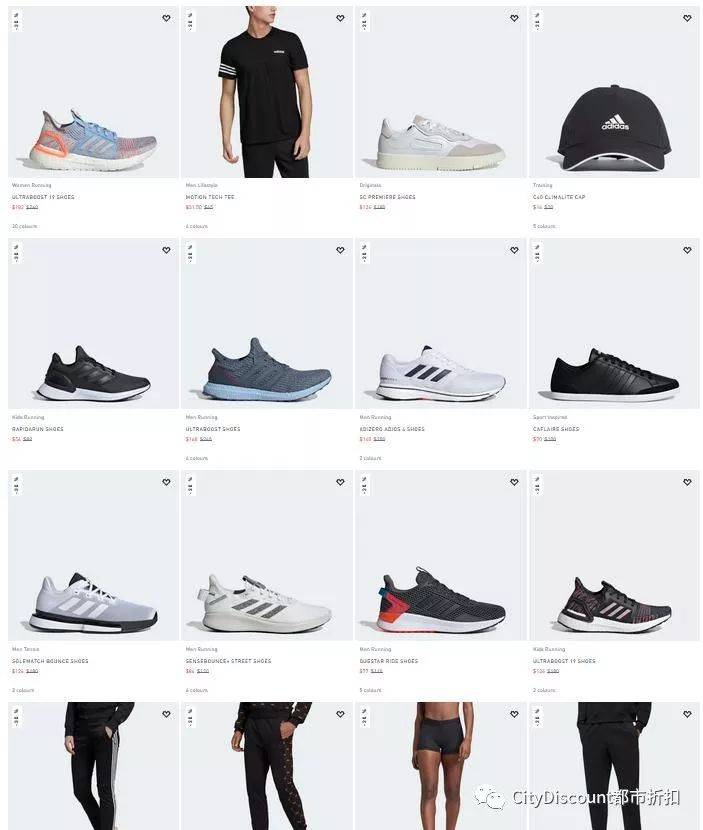
Task: Heart icon on black RapidaRun shoe
Action: pyautogui.click(x=166, y=250)
